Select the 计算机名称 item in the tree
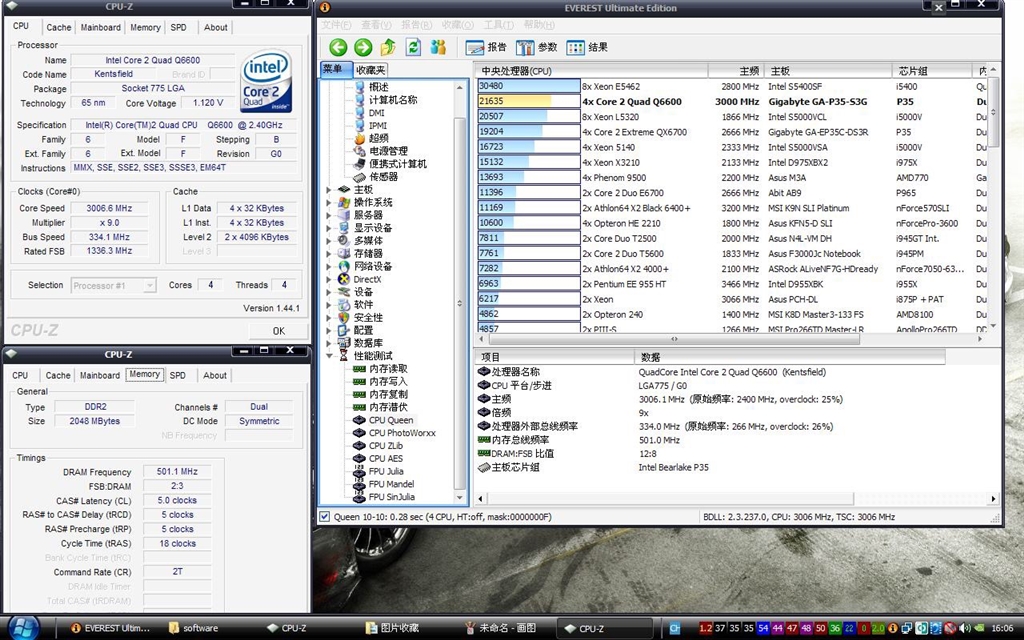 point(392,100)
